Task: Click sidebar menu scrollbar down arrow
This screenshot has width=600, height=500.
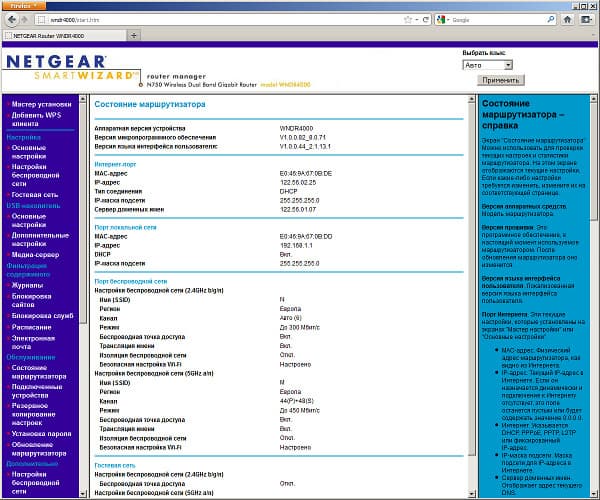Action: click(83, 493)
